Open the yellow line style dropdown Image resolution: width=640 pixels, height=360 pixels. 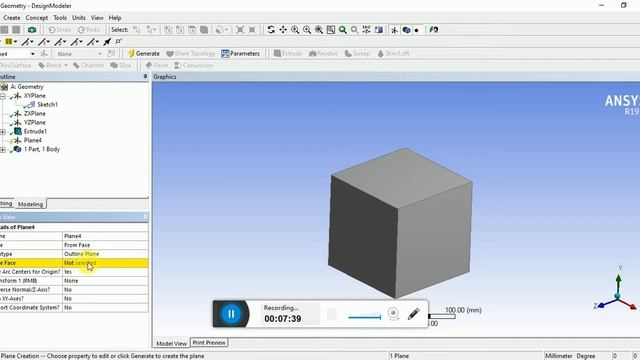tap(15, 42)
